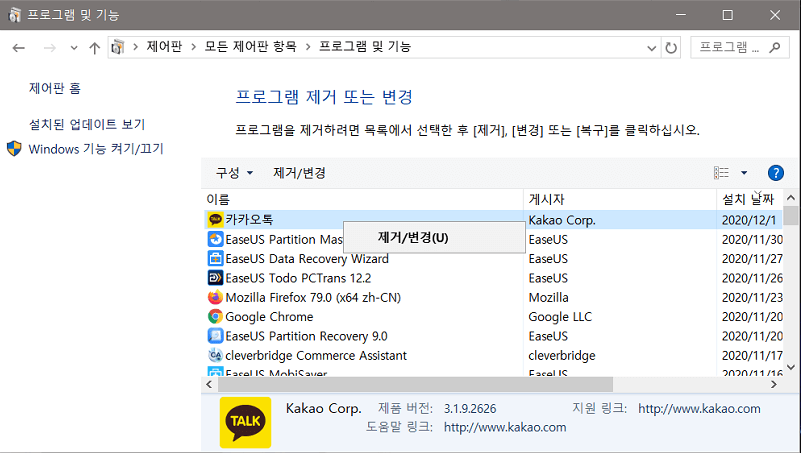The image size is (801, 453).
Task: Click the 2020/11/23 install date cell
Action: 752,297
